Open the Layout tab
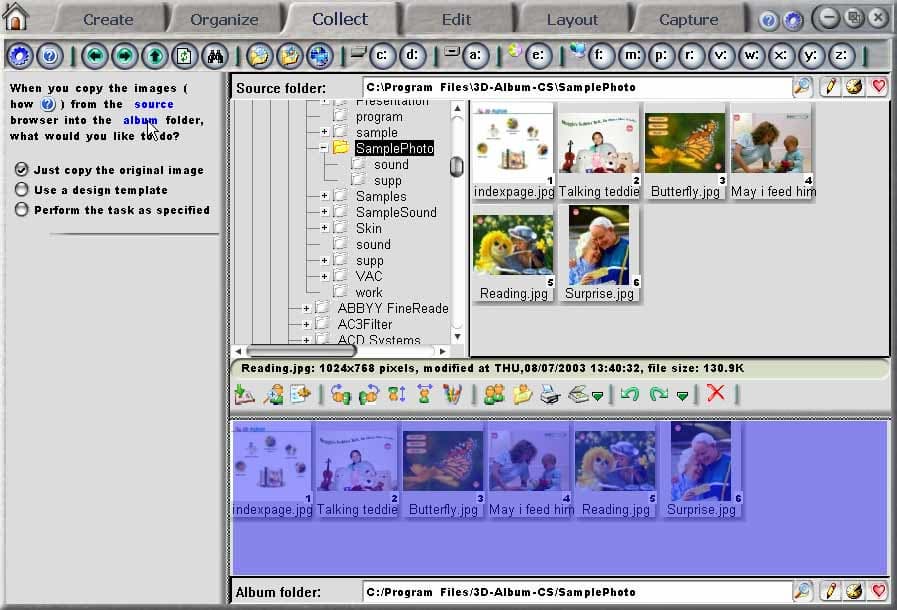897x610 pixels. [572, 19]
